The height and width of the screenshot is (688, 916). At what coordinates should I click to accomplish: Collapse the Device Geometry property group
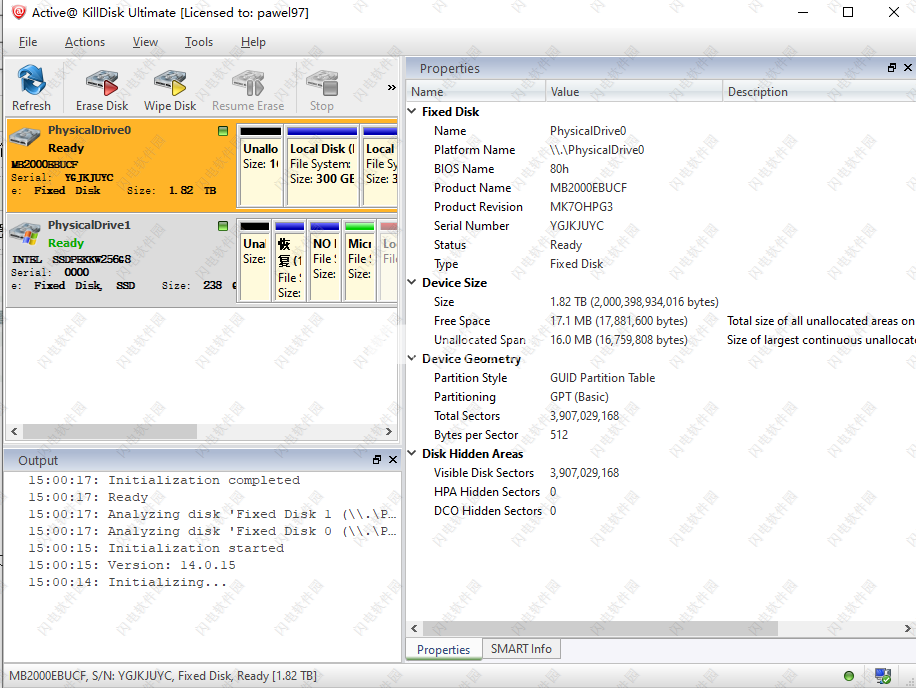pyautogui.click(x=412, y=358)
